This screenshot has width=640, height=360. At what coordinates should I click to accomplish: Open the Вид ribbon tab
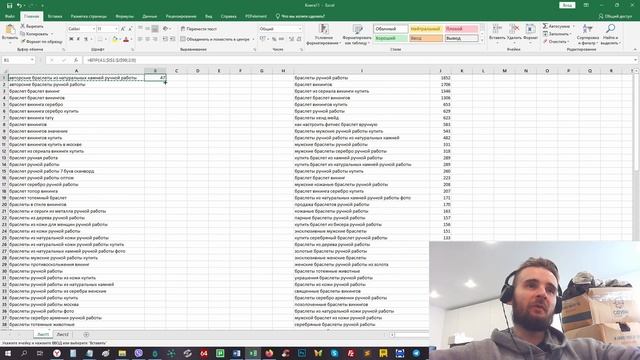coord(209,16)
